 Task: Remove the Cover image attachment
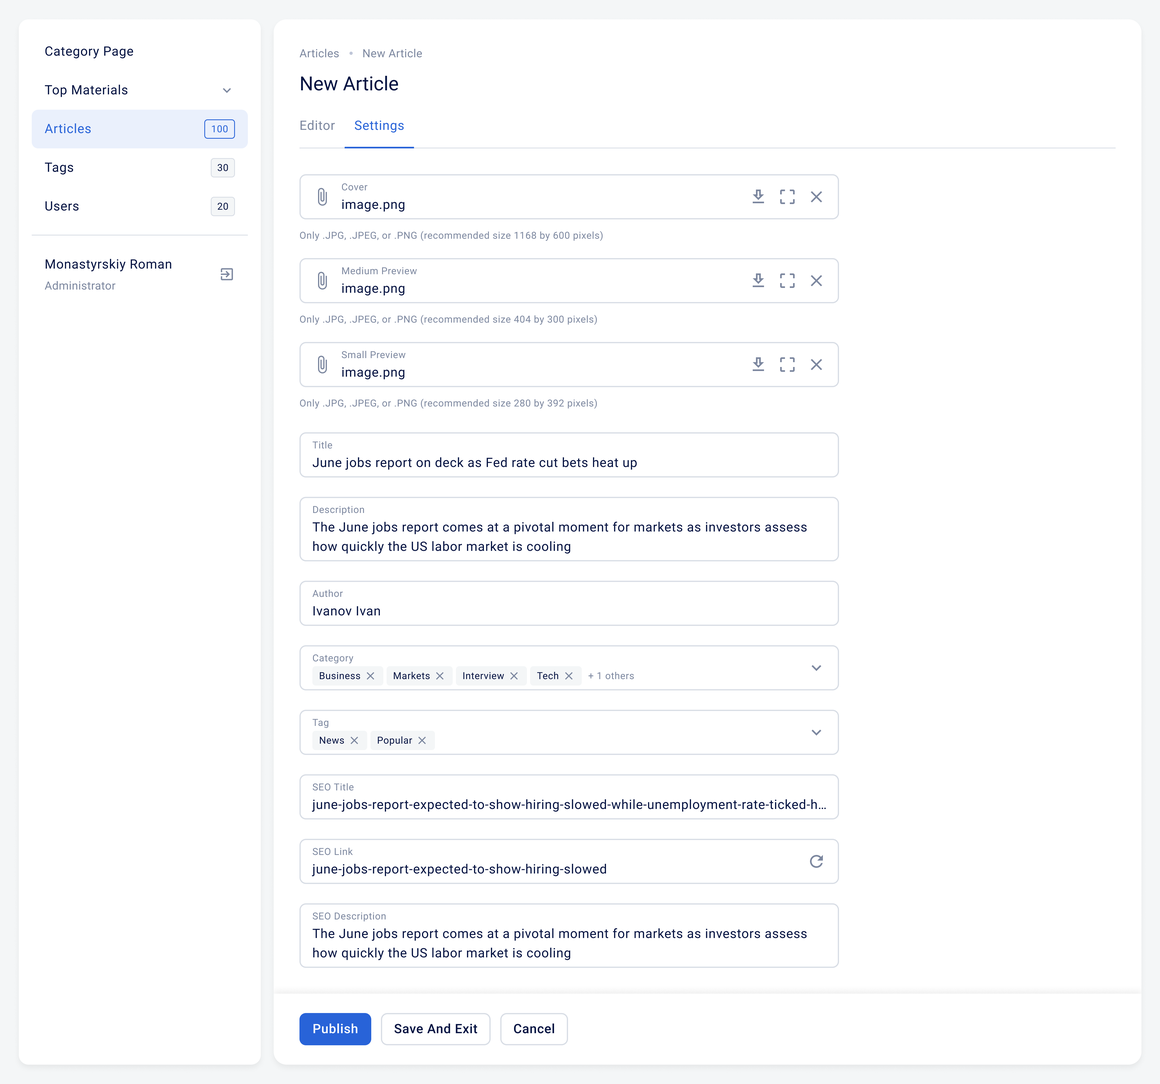point(816,197)
